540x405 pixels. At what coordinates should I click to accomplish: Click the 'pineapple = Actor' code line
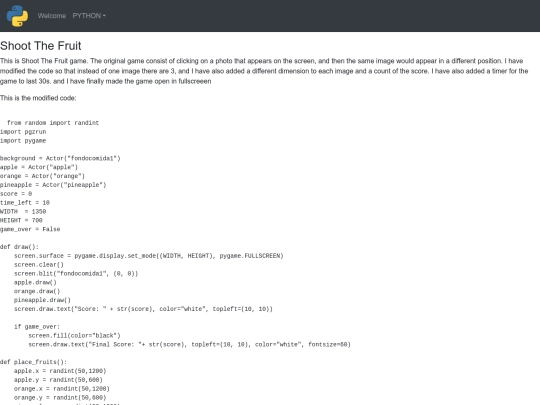(53, 185)
